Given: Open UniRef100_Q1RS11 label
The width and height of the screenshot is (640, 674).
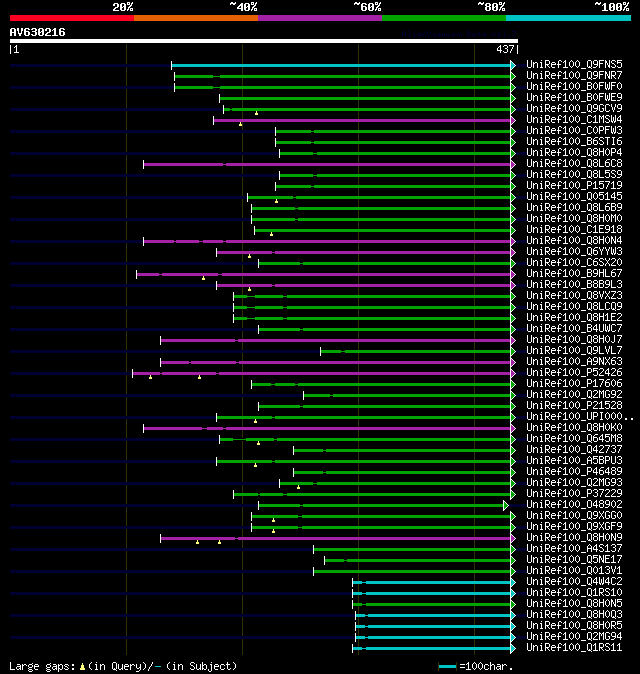Looking at the screenshot, I should [574, 648].
